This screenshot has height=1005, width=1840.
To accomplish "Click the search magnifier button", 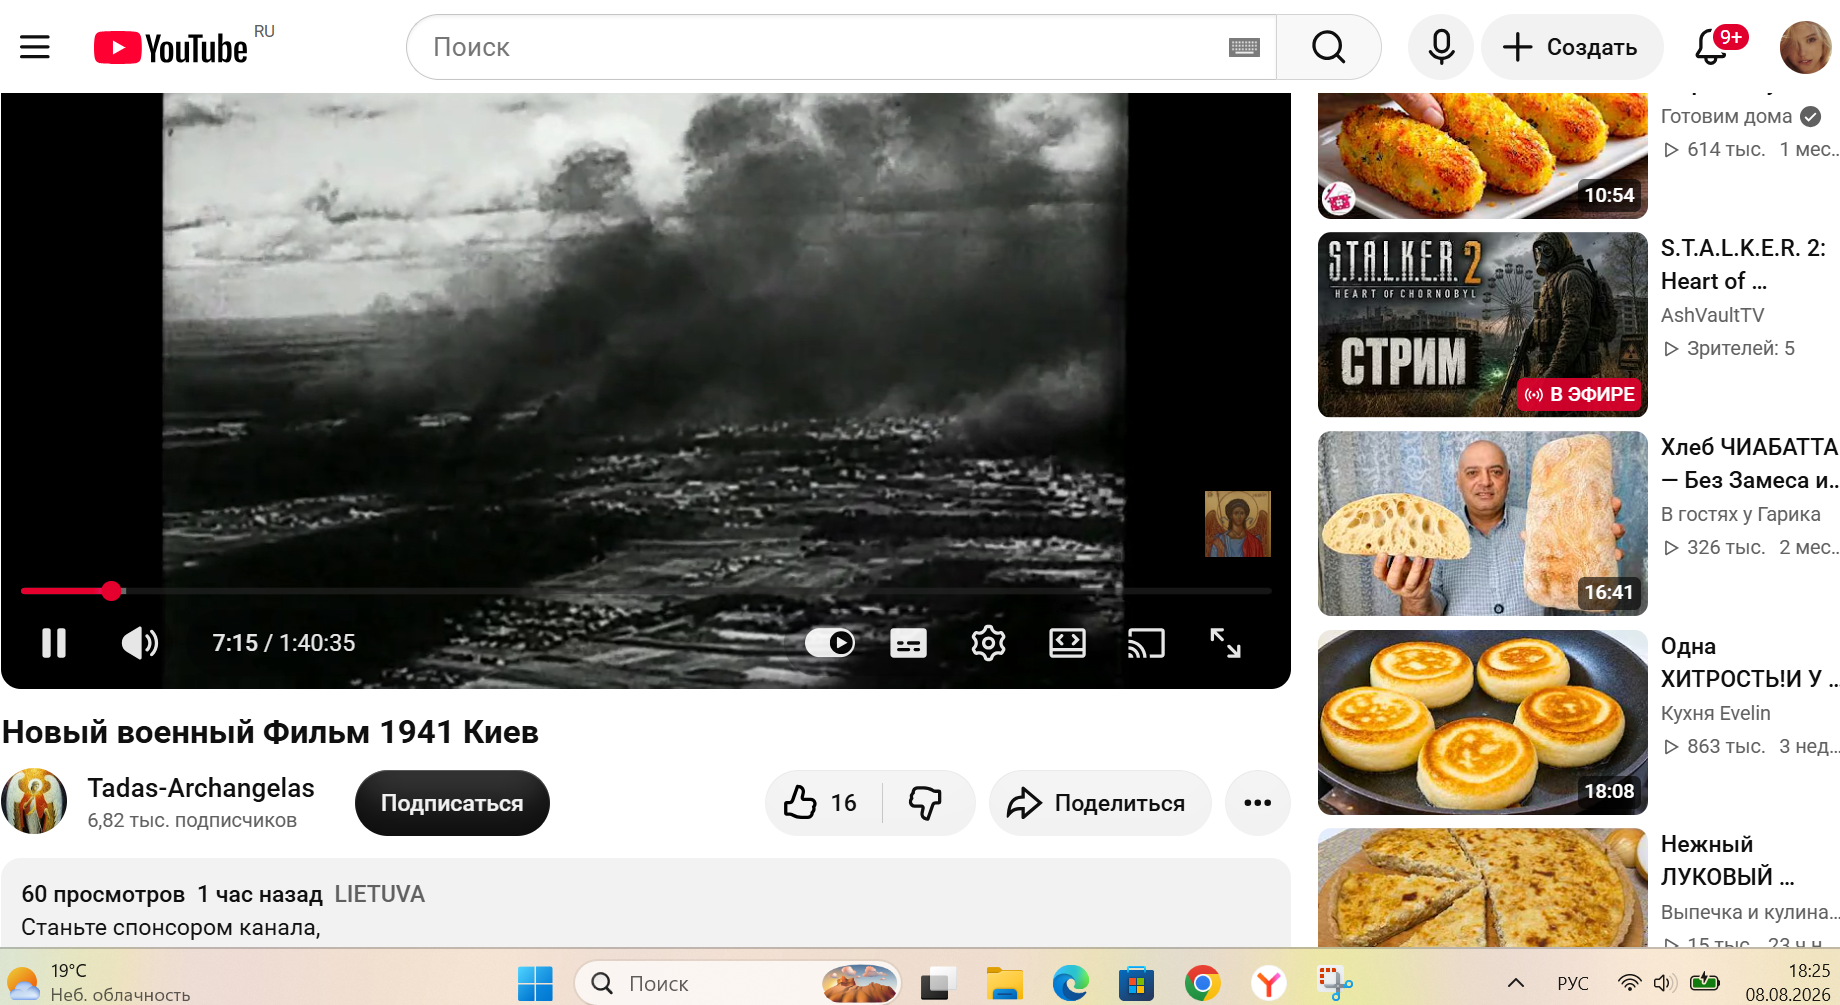I will [1328, 47].
